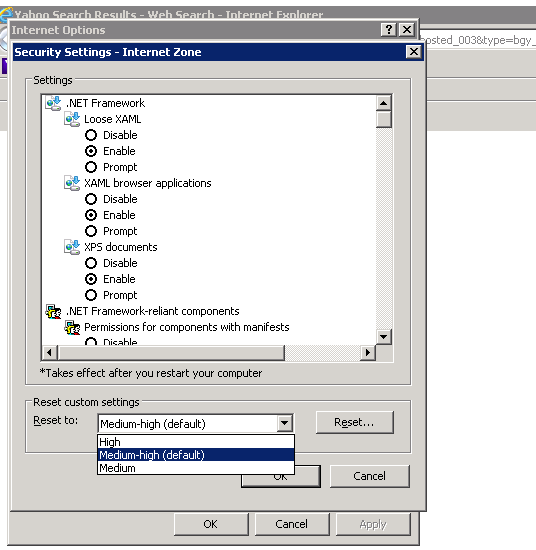Choose High from the reset level list
The height and width of the screenshot is (550, 536).
click(x=196, y=442)
